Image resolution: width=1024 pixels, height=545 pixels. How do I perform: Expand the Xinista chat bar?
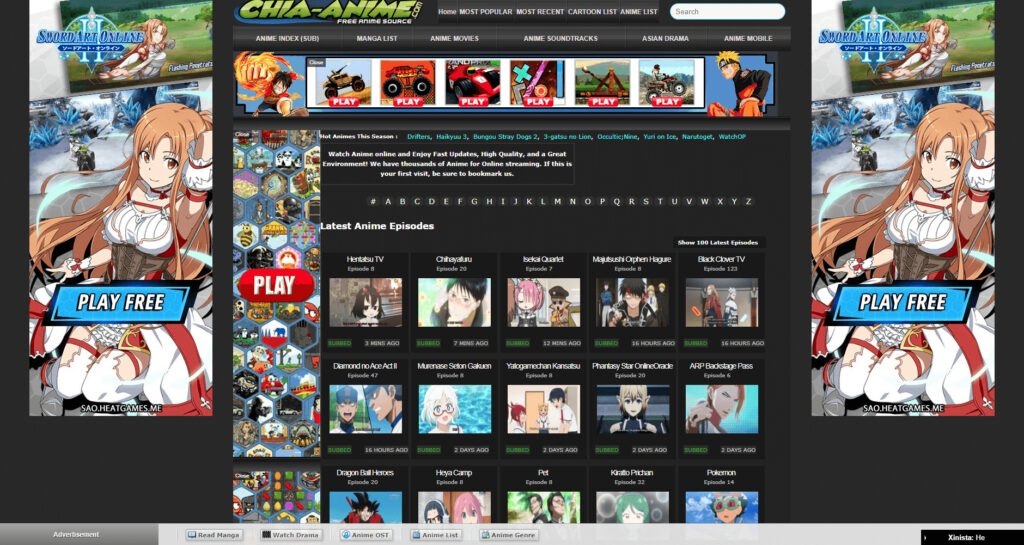click(972, 537)
